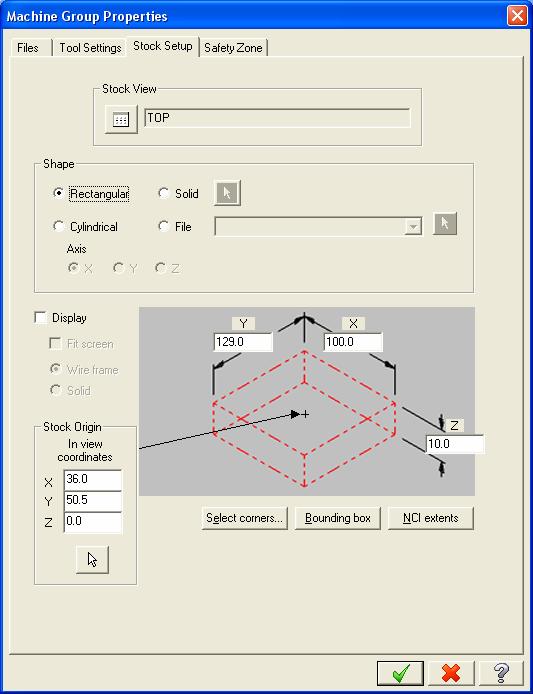Click the Y dimension field showing 129.0
The image size is (533, 694).
pyautogui.click(x=243, y=342)
